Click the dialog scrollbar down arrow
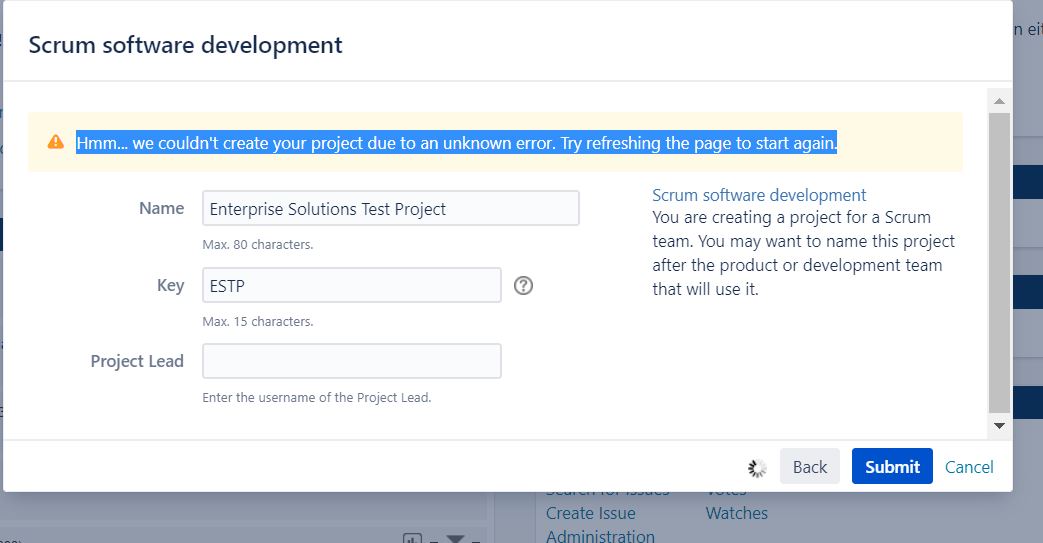The image size is (1043, 543). point(999,426)
